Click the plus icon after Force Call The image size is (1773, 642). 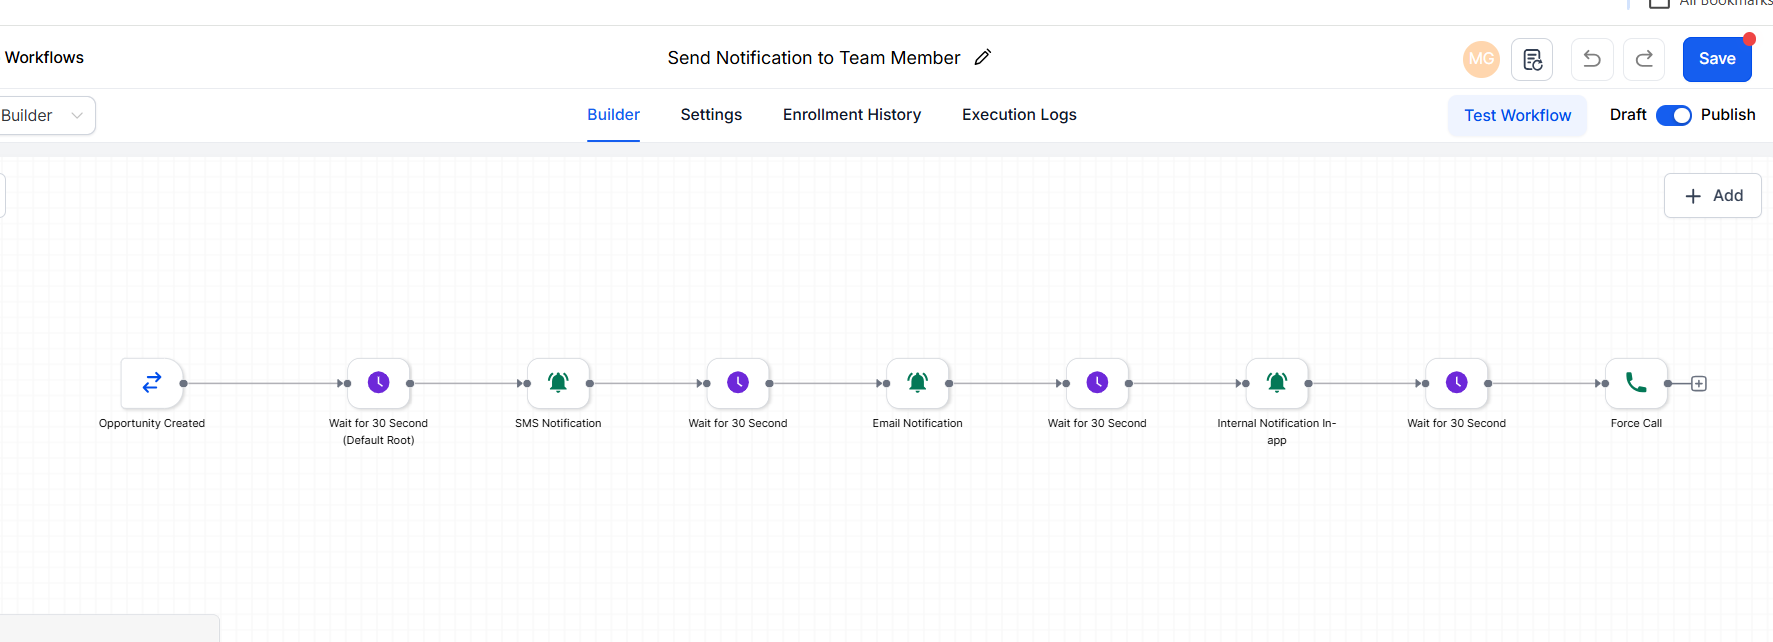[1698, 384]
